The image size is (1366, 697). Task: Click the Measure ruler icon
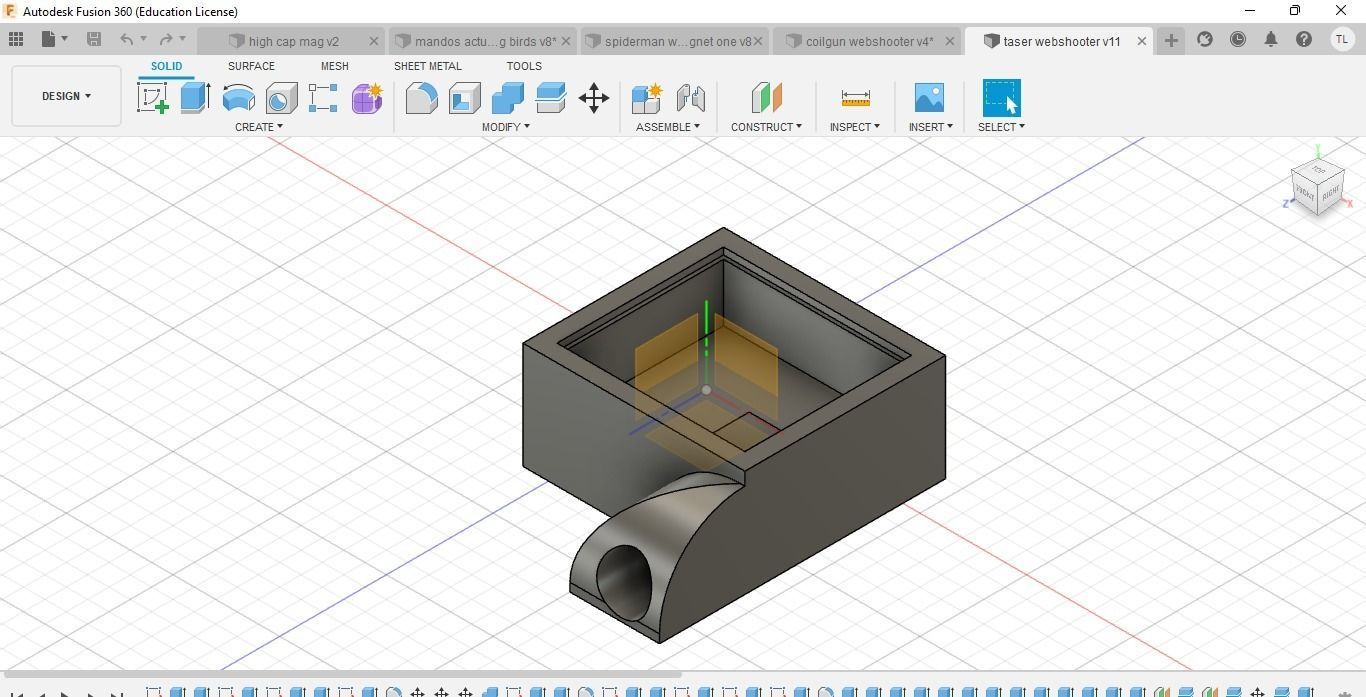tap(855, 98)
